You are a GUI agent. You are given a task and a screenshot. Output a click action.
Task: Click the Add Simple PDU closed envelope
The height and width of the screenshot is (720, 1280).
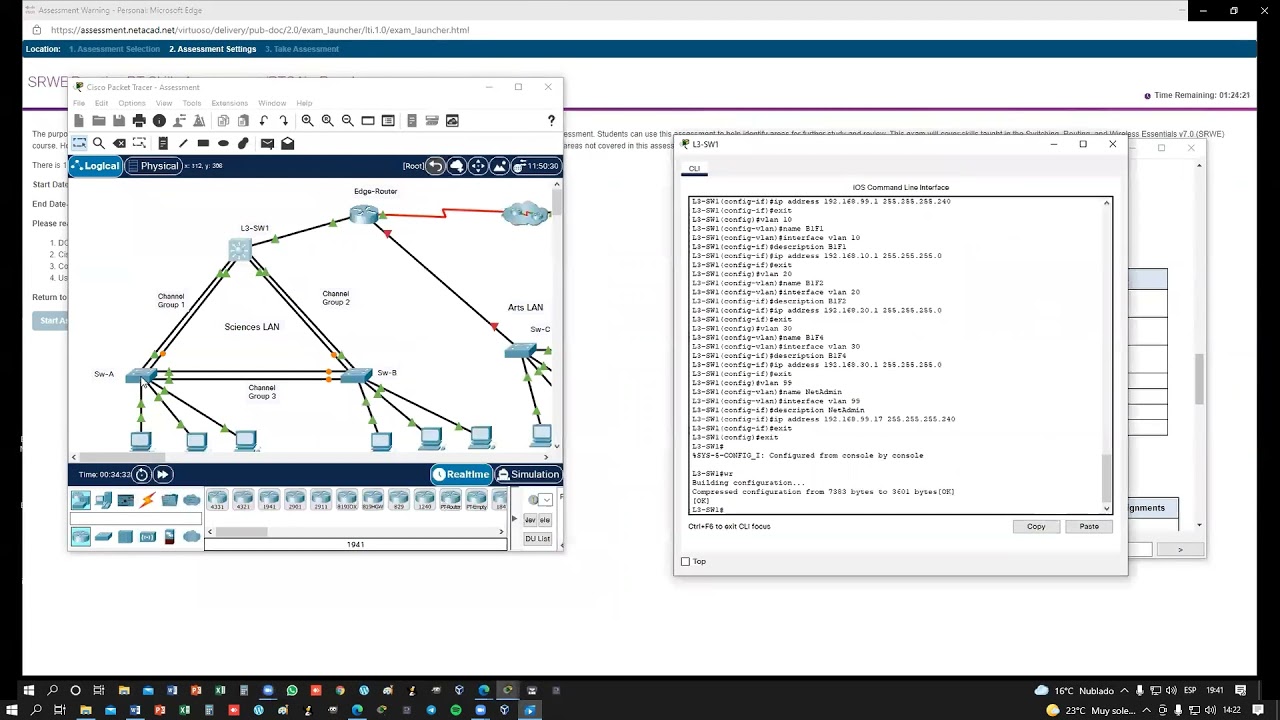pyautogui.click(x=267, y=143)
